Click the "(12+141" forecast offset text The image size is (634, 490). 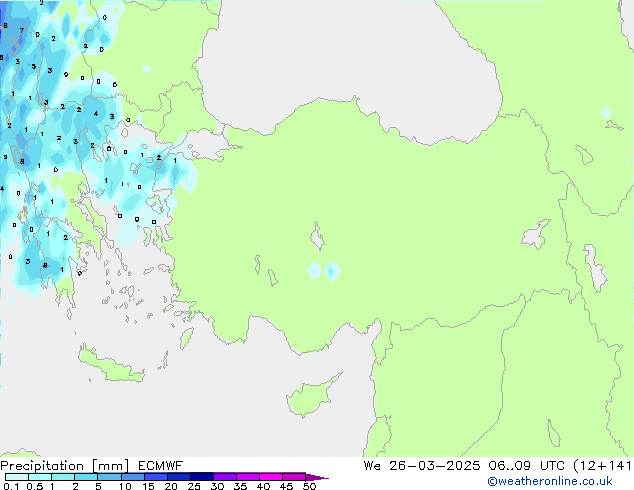(602, 466)
